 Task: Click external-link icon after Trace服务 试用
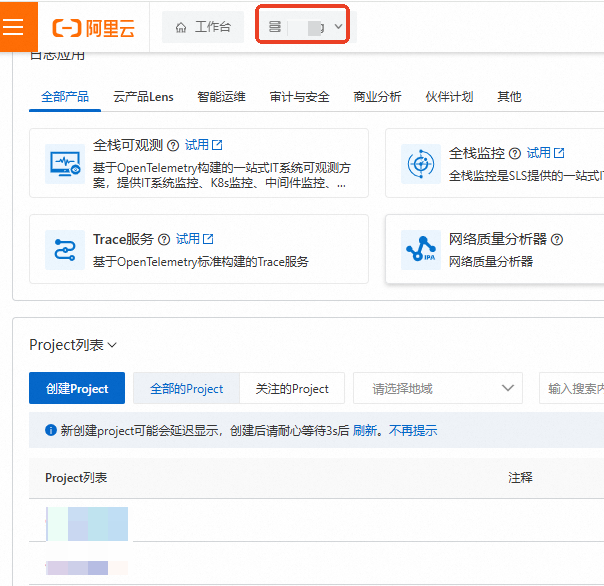[208, 239]
